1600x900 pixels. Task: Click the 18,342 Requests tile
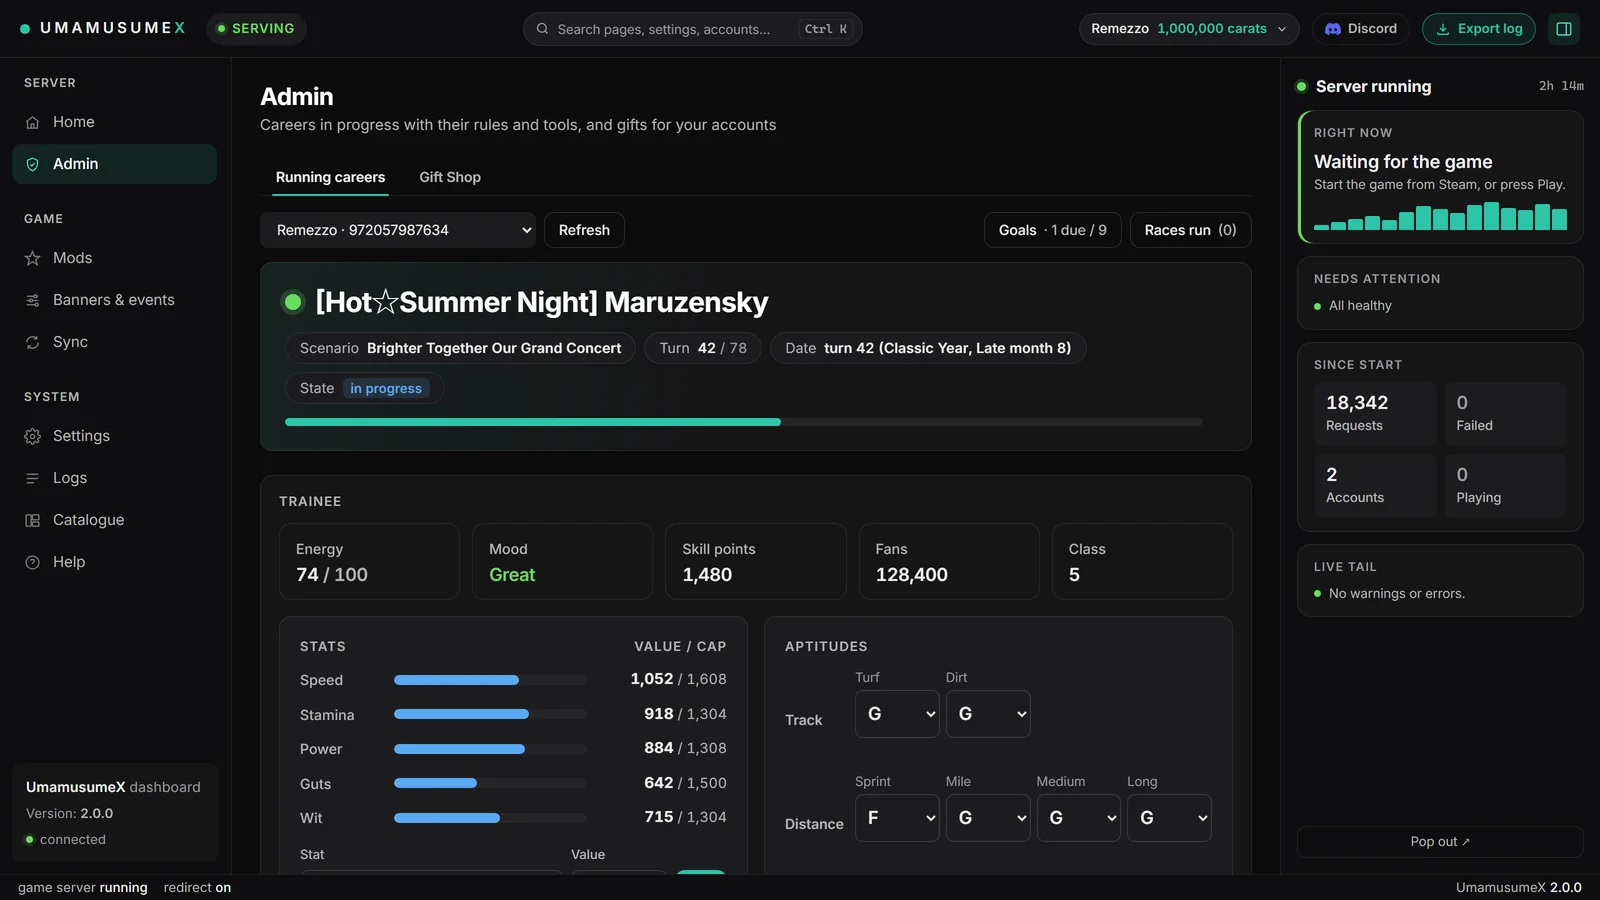[x=1375, y=413]
